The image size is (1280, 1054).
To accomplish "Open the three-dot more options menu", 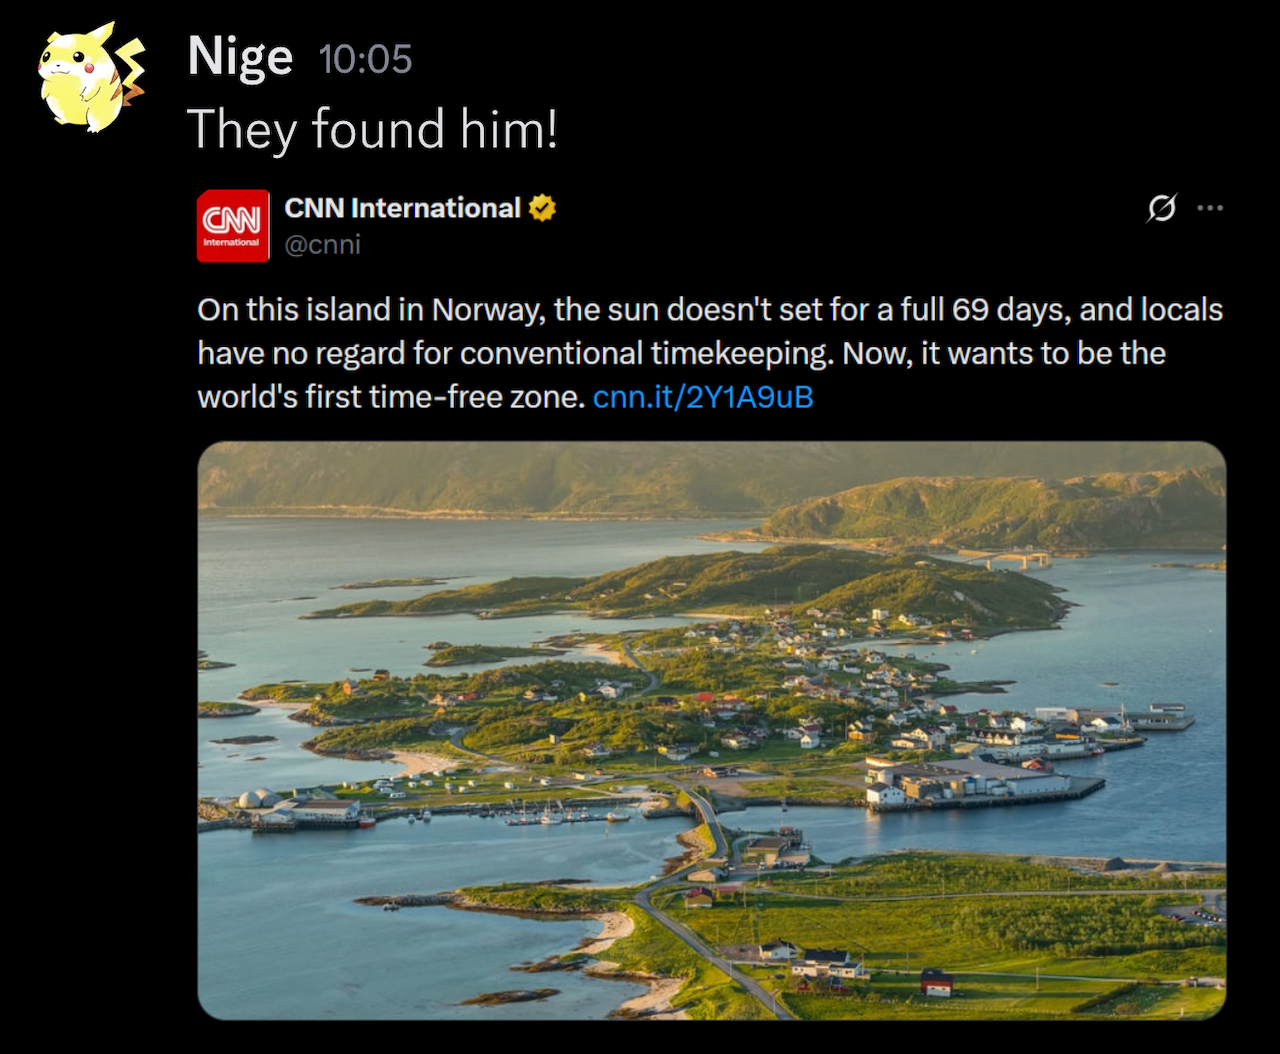I will click(x=1210, y=208).
